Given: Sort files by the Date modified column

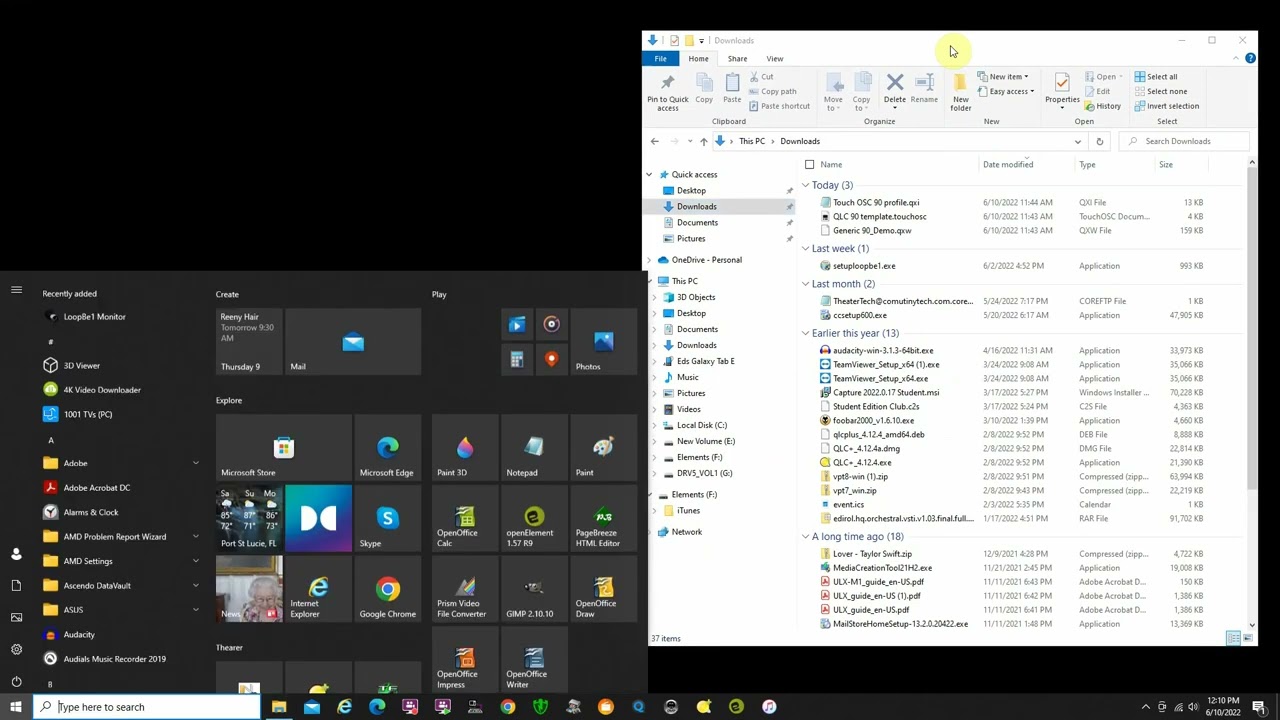Looking at the screenshot, I should 1026,164.
